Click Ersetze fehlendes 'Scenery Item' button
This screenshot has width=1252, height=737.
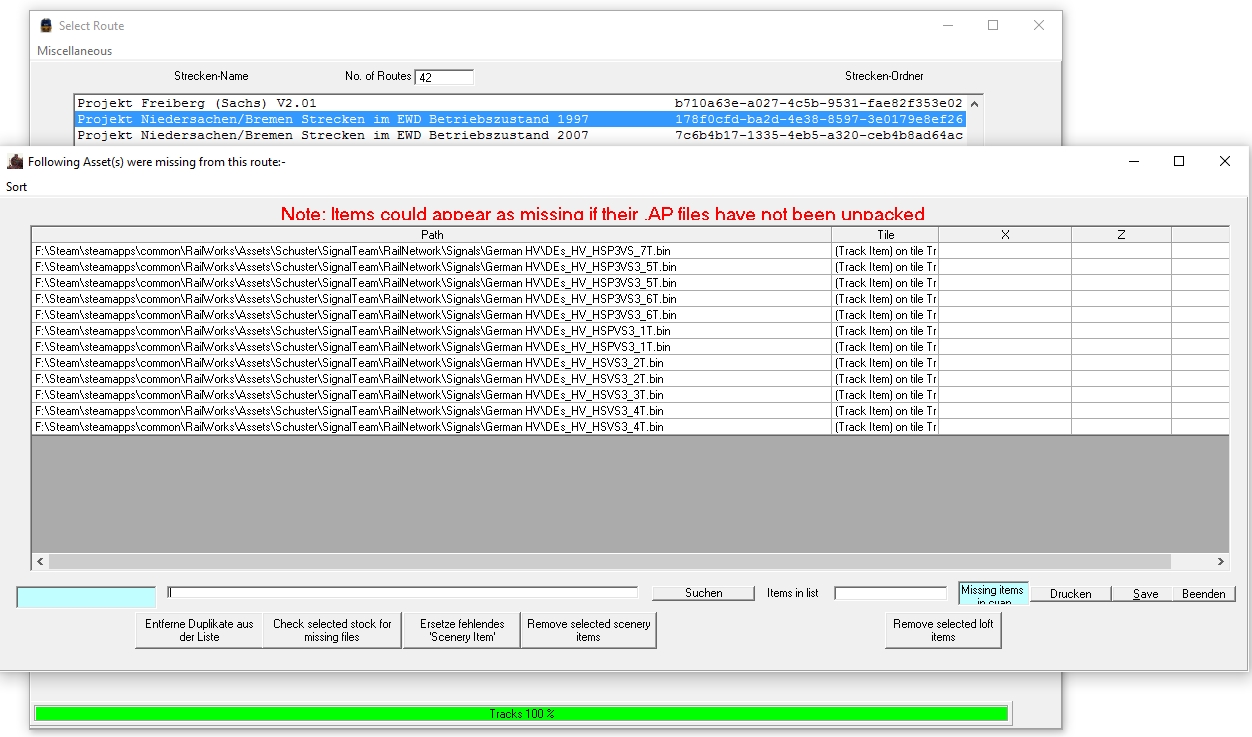[x=461, y=630]
